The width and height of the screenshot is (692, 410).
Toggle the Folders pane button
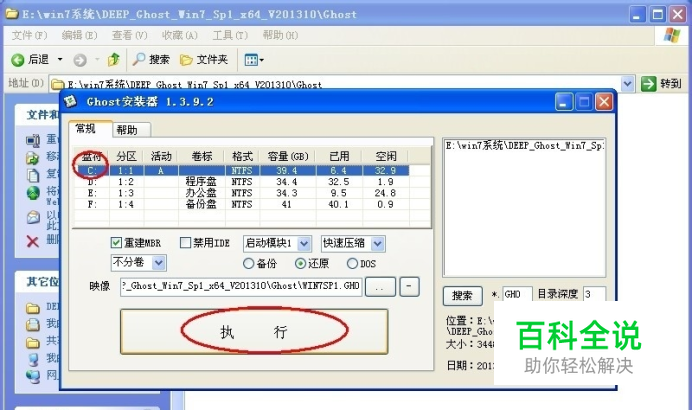tap(204, 60)
